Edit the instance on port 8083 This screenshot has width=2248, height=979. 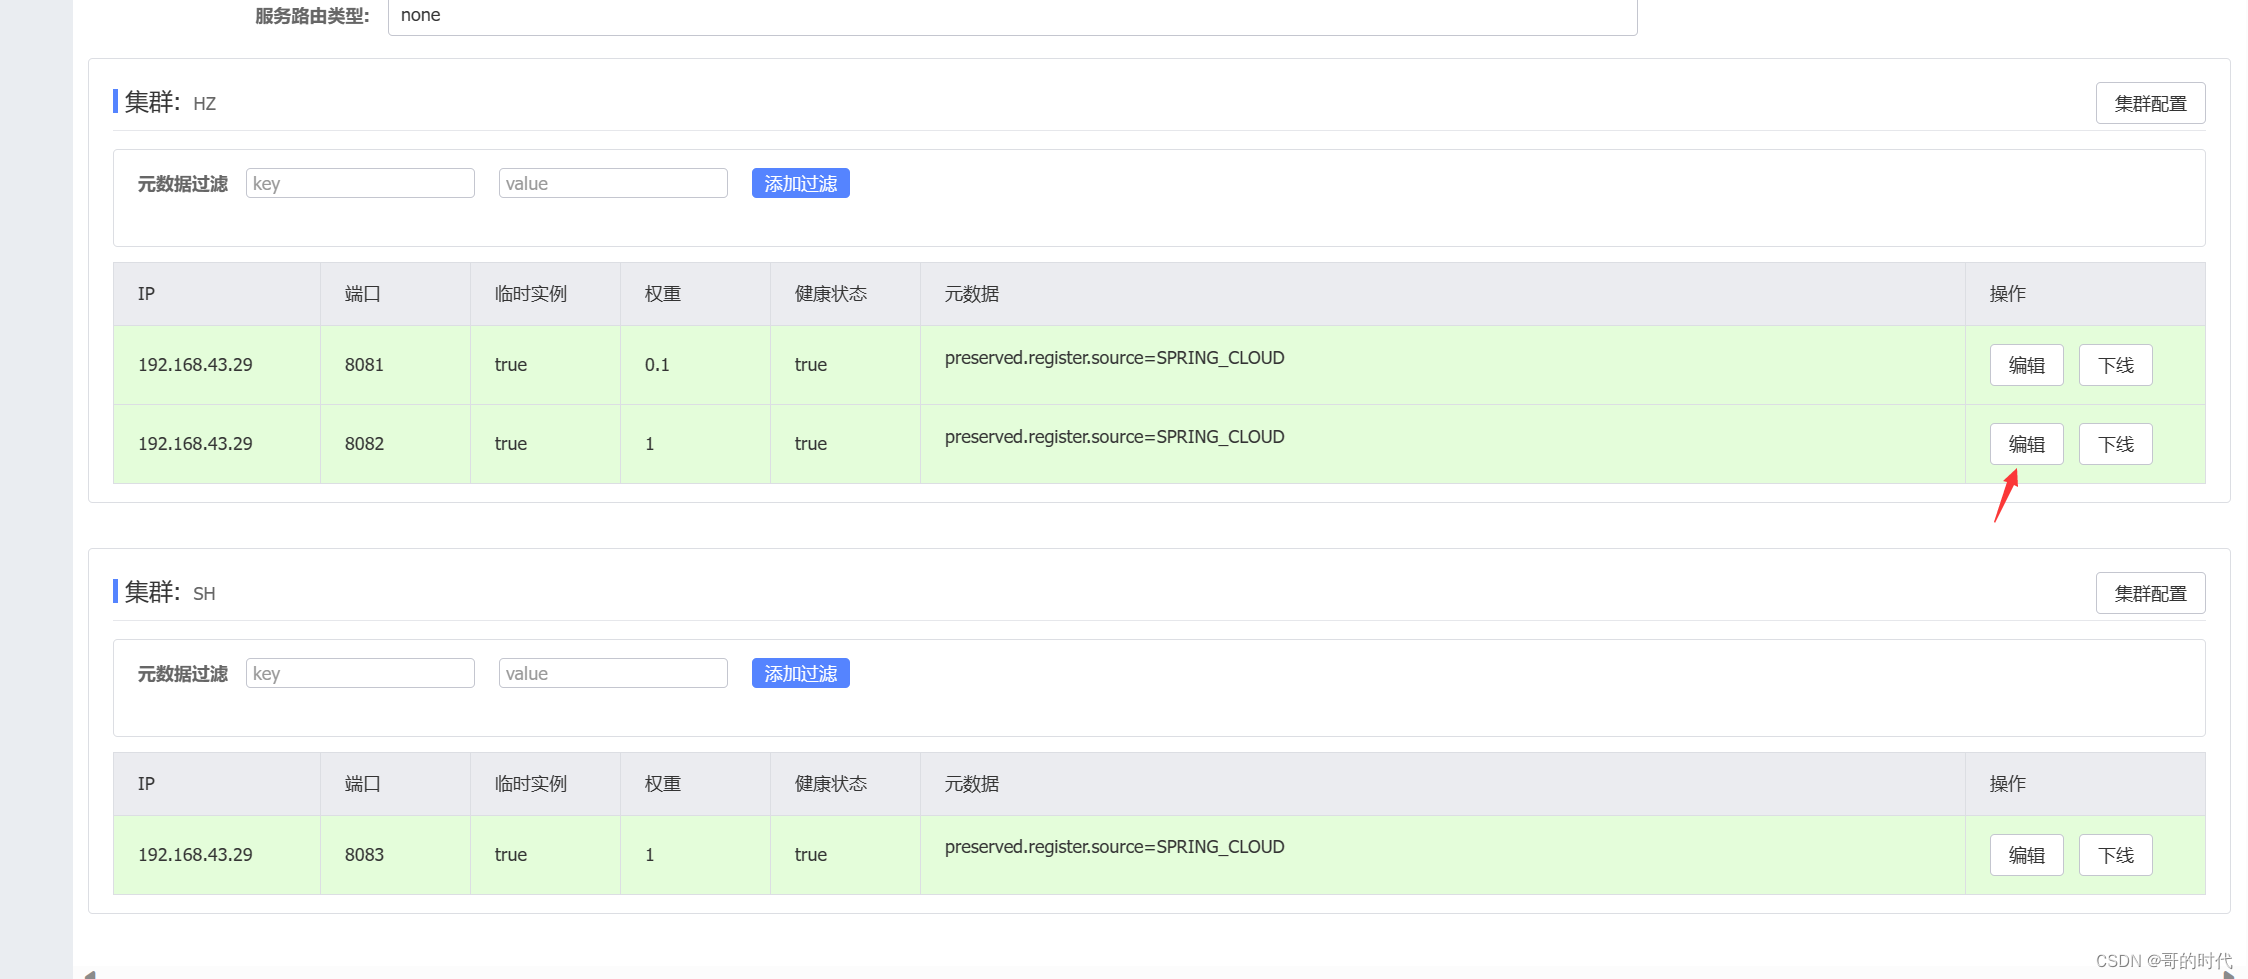tap(2026, 856)
